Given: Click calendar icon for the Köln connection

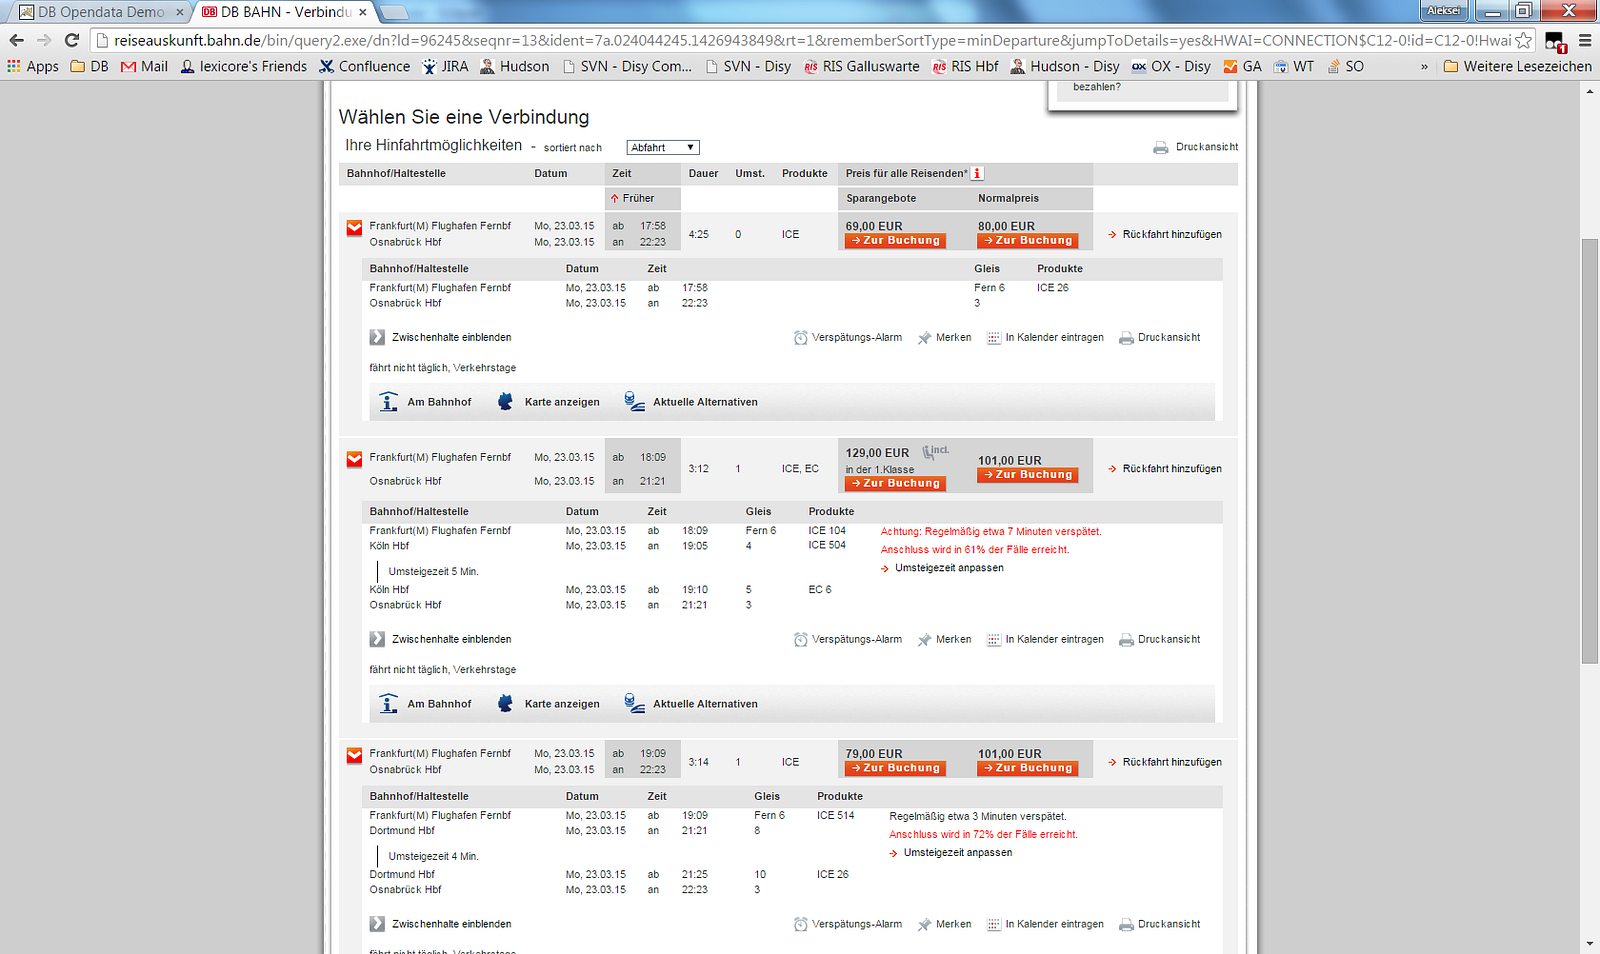Looking at the screenshot, I should coord(993,640).
